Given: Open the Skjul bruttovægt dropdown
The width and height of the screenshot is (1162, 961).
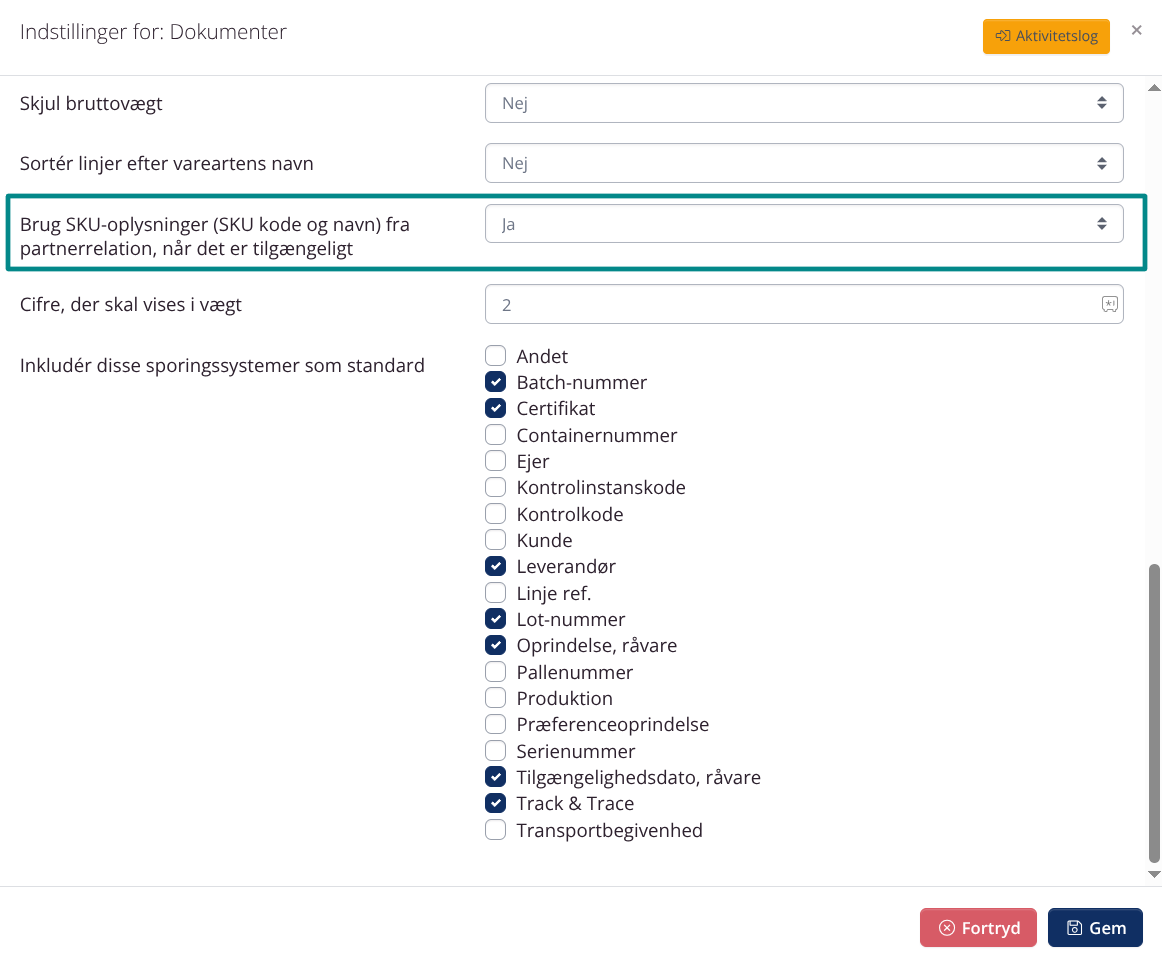Looking at the screenshot, I should point(803,103).
